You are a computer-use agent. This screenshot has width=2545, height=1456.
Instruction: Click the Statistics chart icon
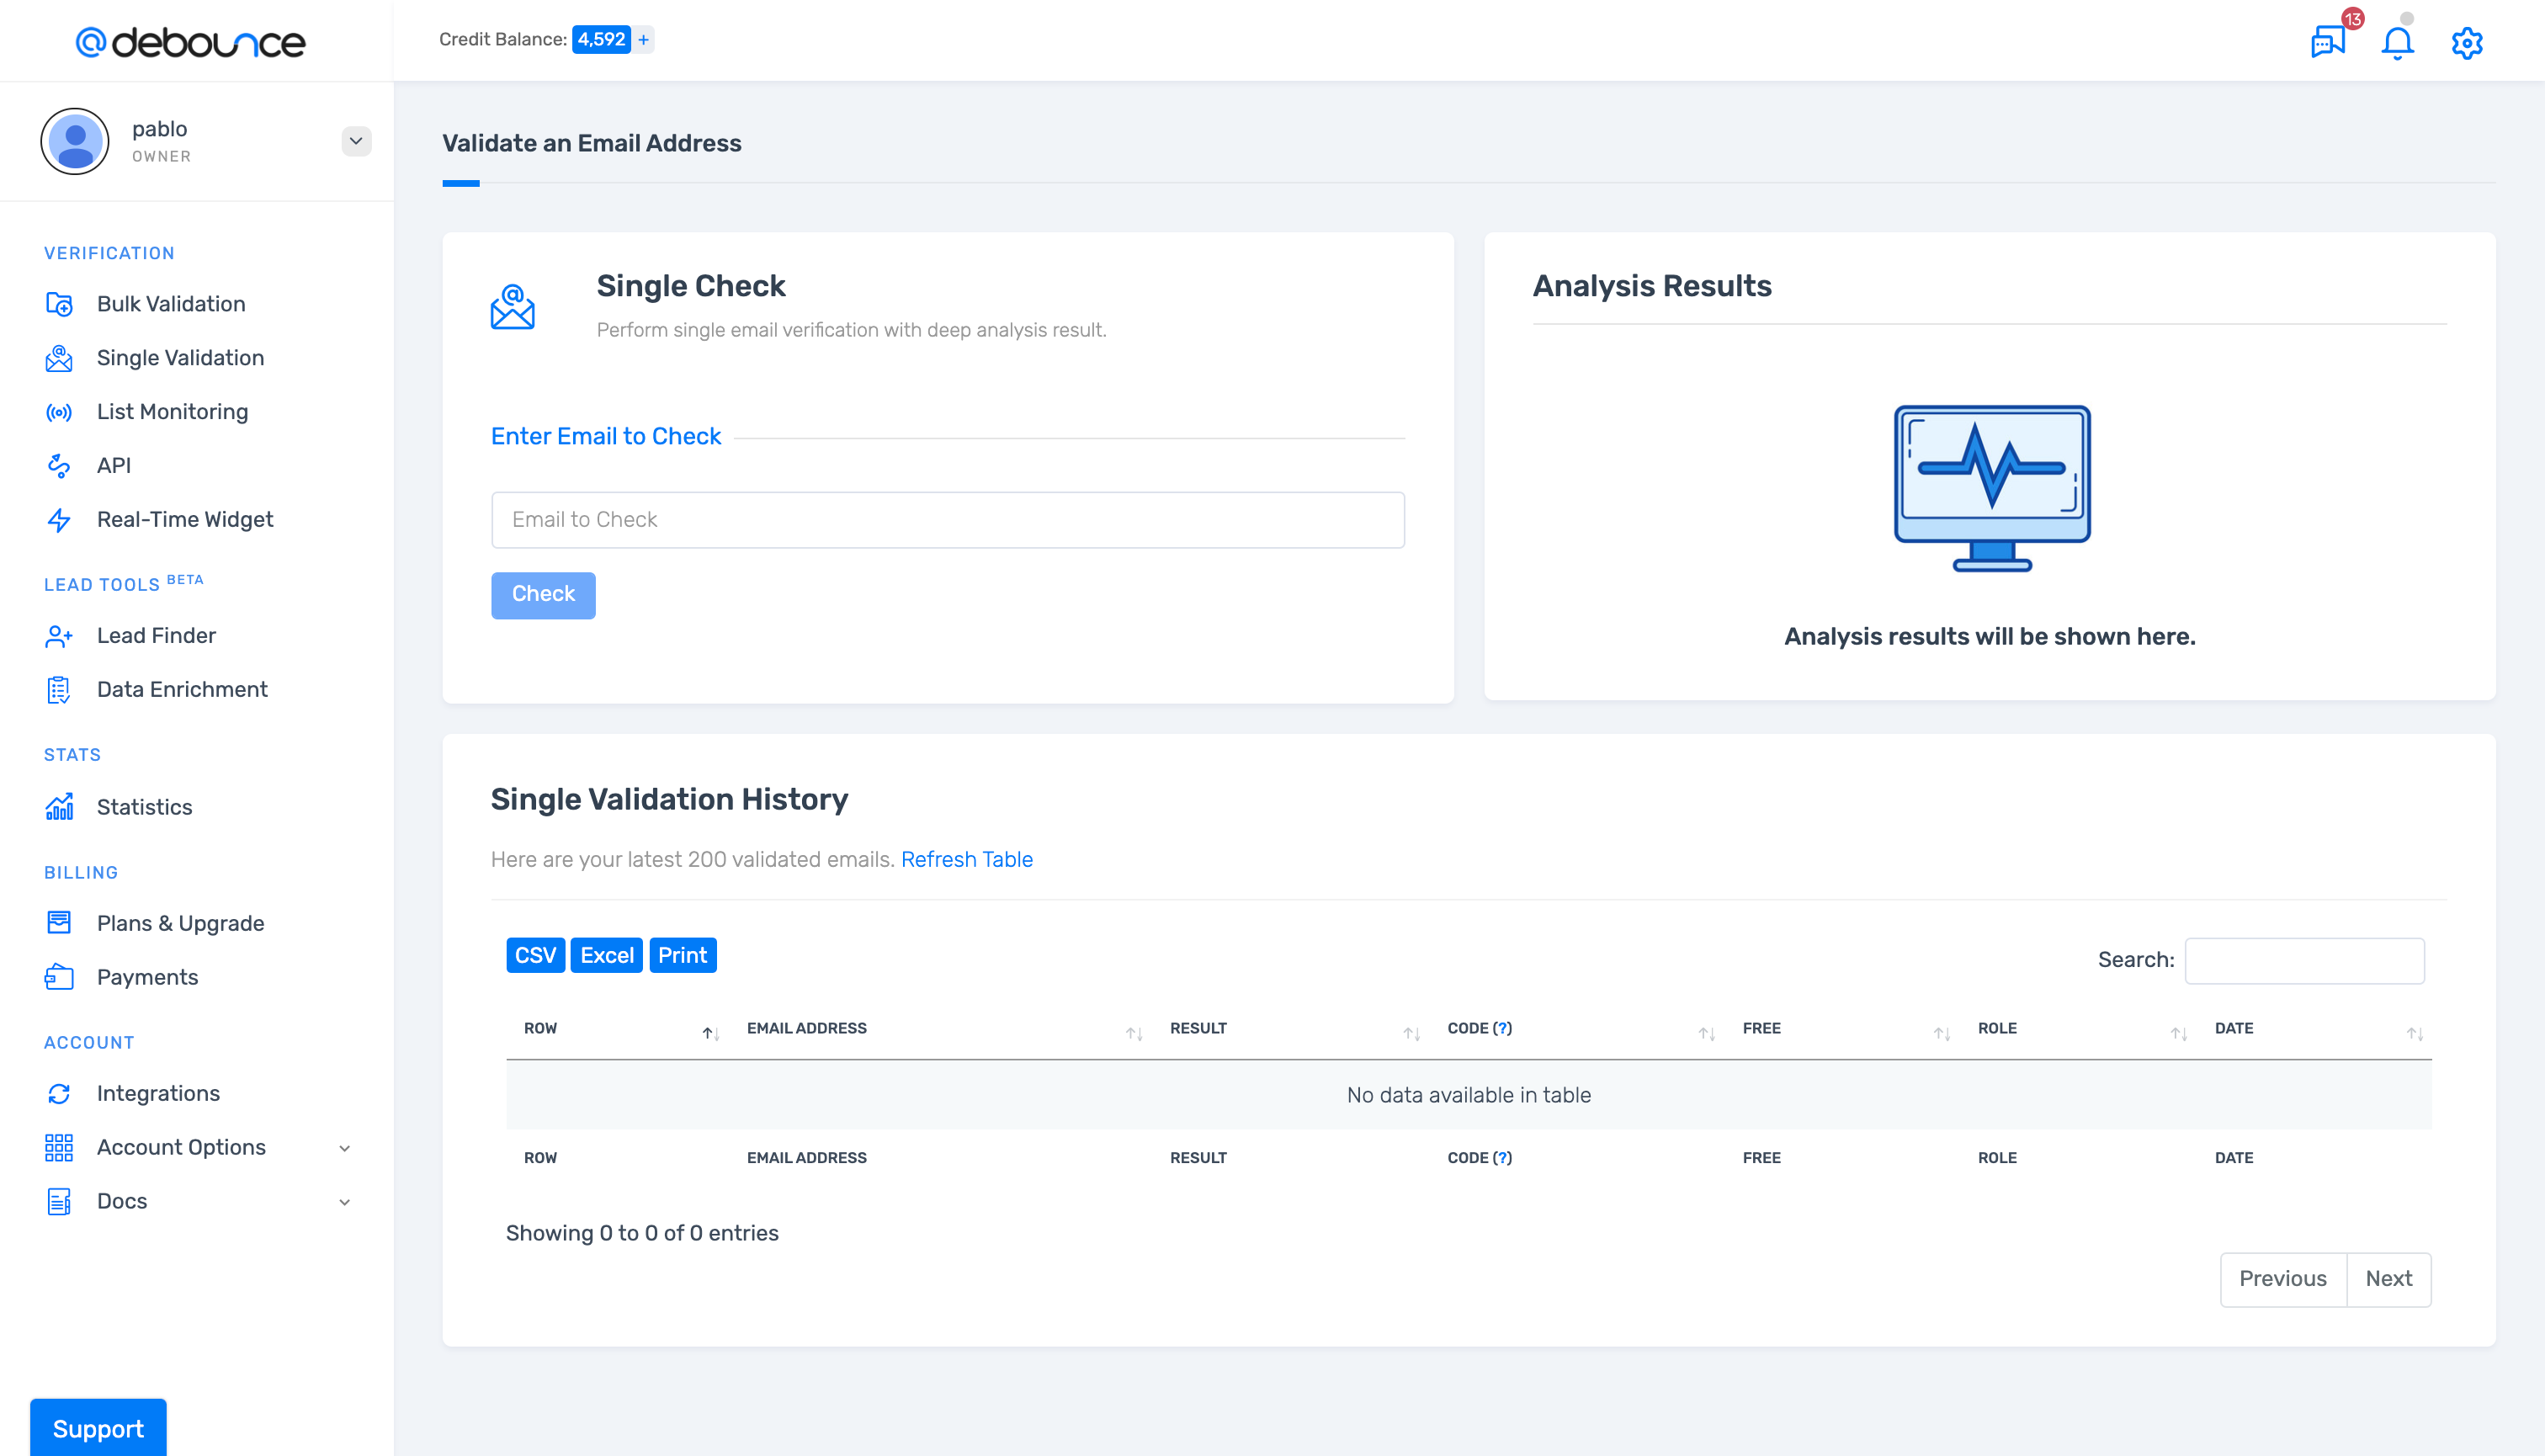(x=59, y=807)
